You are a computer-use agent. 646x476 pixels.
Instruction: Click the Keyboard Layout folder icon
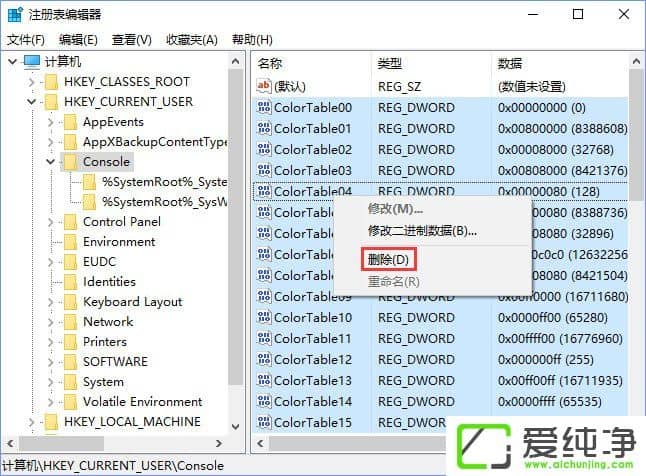tap(70, 302)
